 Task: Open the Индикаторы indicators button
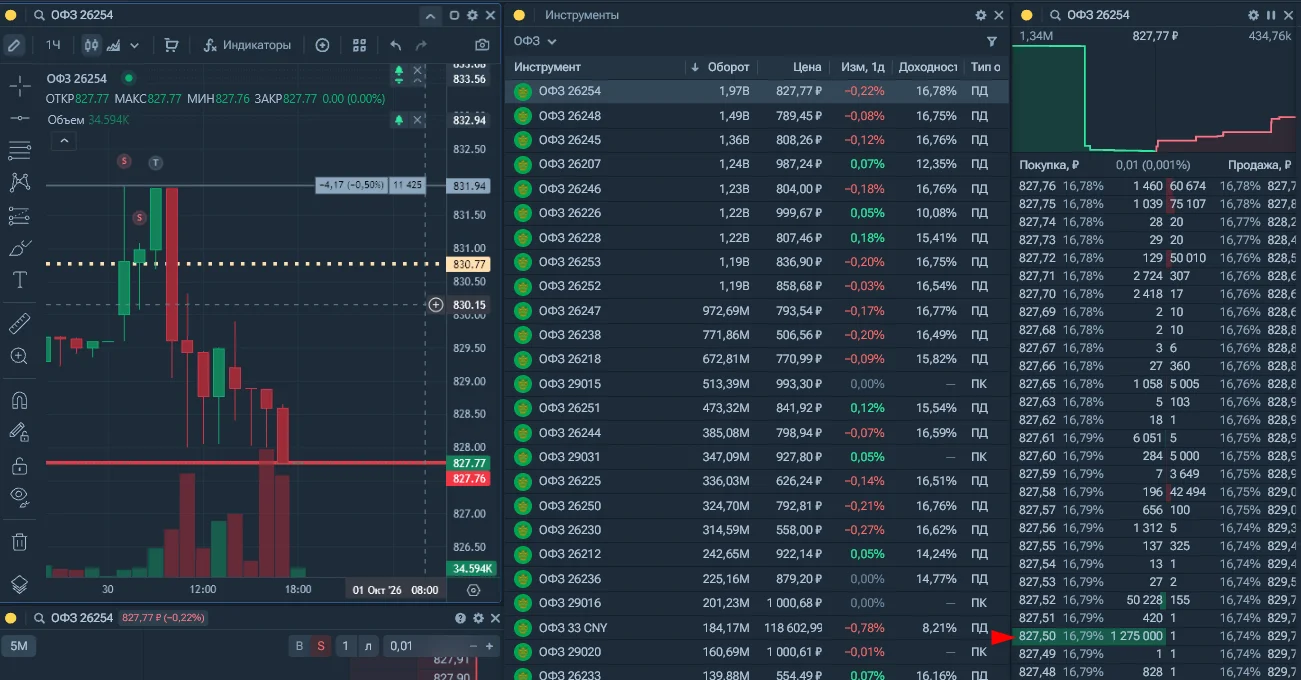click(246, 45)
